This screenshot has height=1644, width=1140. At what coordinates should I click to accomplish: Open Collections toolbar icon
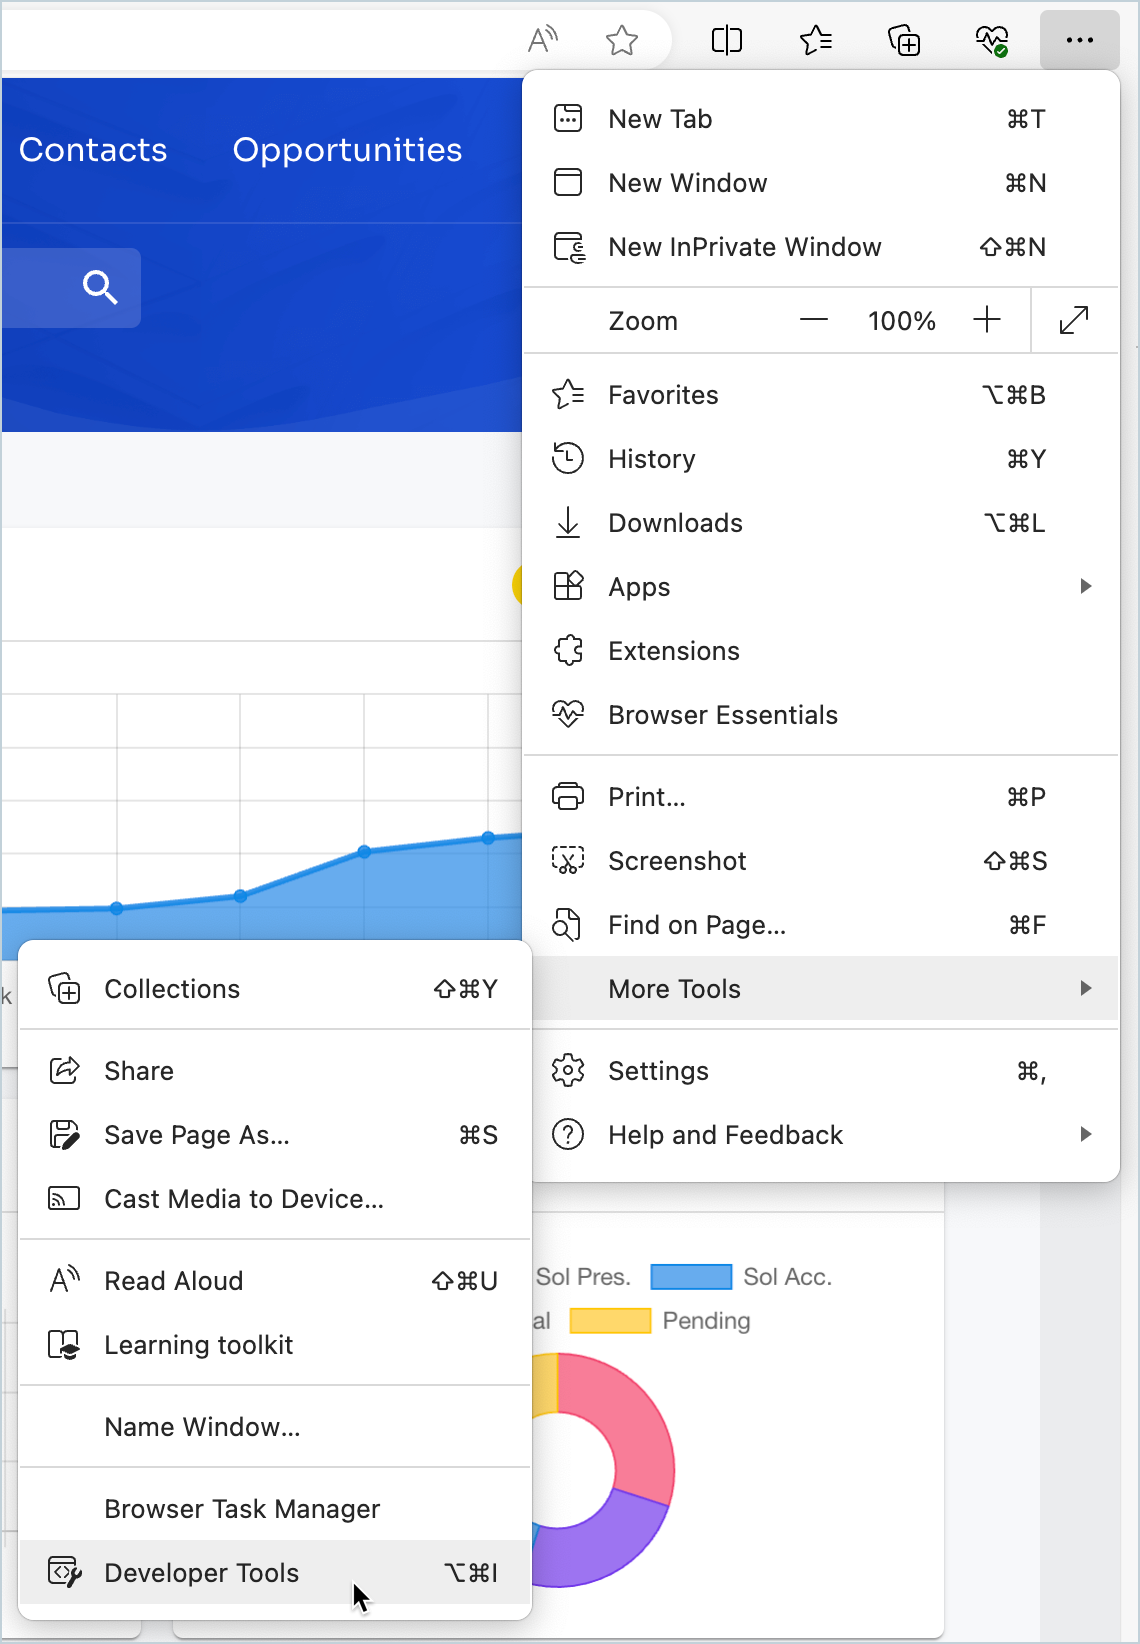click(904, 40)
